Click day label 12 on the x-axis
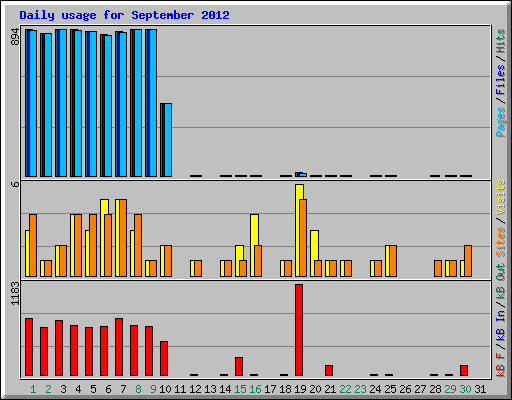The height and width of the screenshot is (400, 512). pyautogui.click(x=195, y=389)
